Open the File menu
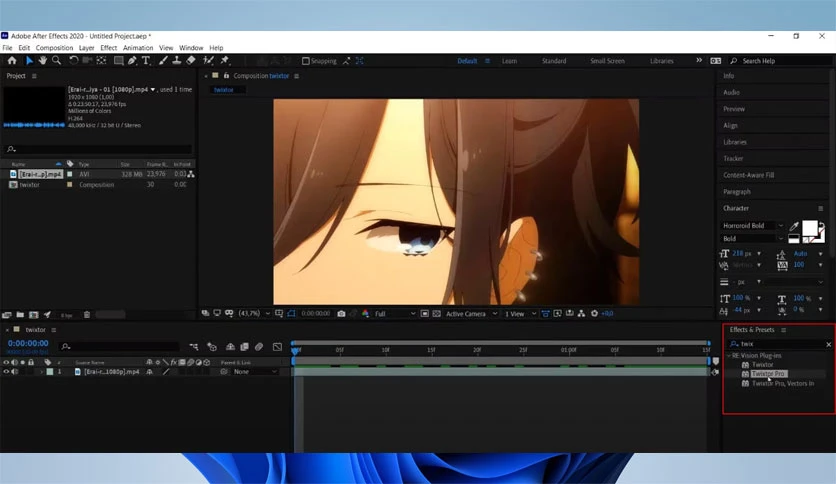 [7, 48]
